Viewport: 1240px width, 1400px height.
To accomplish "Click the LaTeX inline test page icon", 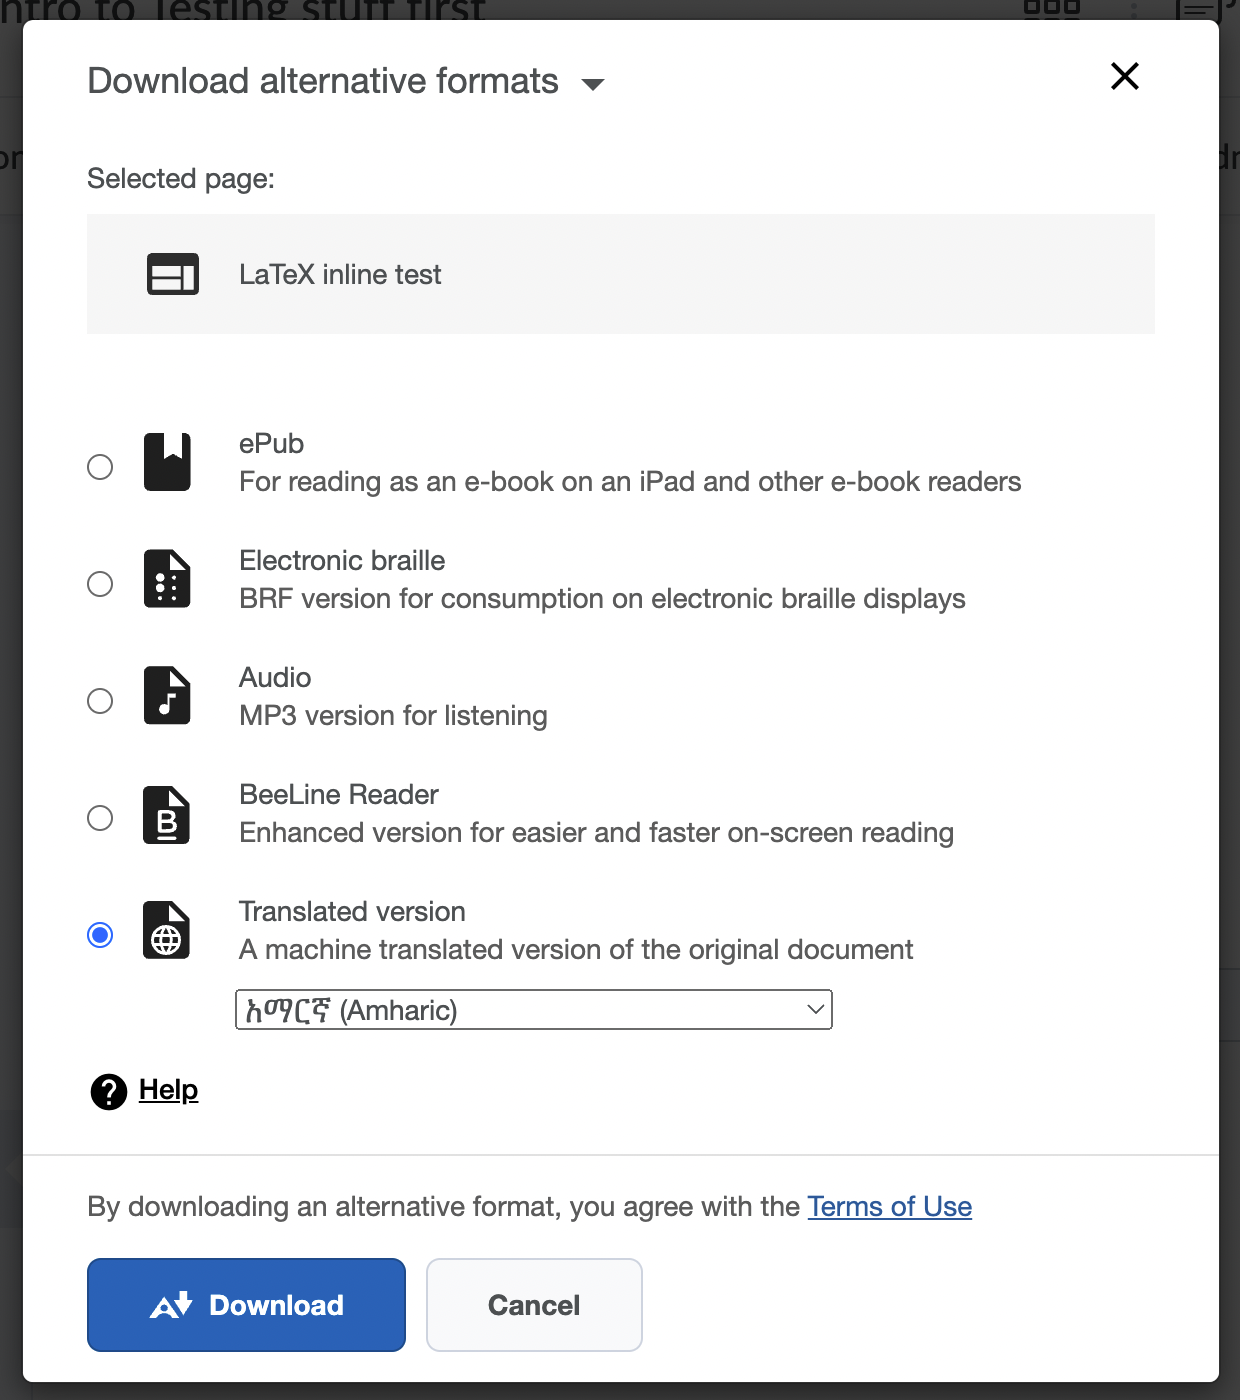I will click(171, 274).
